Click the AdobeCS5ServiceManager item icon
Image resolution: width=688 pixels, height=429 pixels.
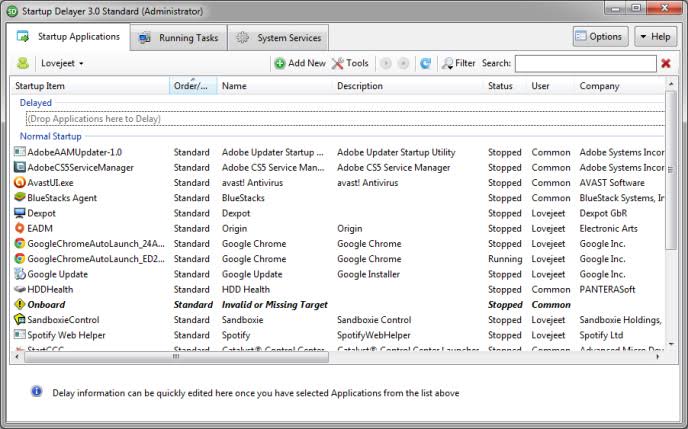pos(20,167)
